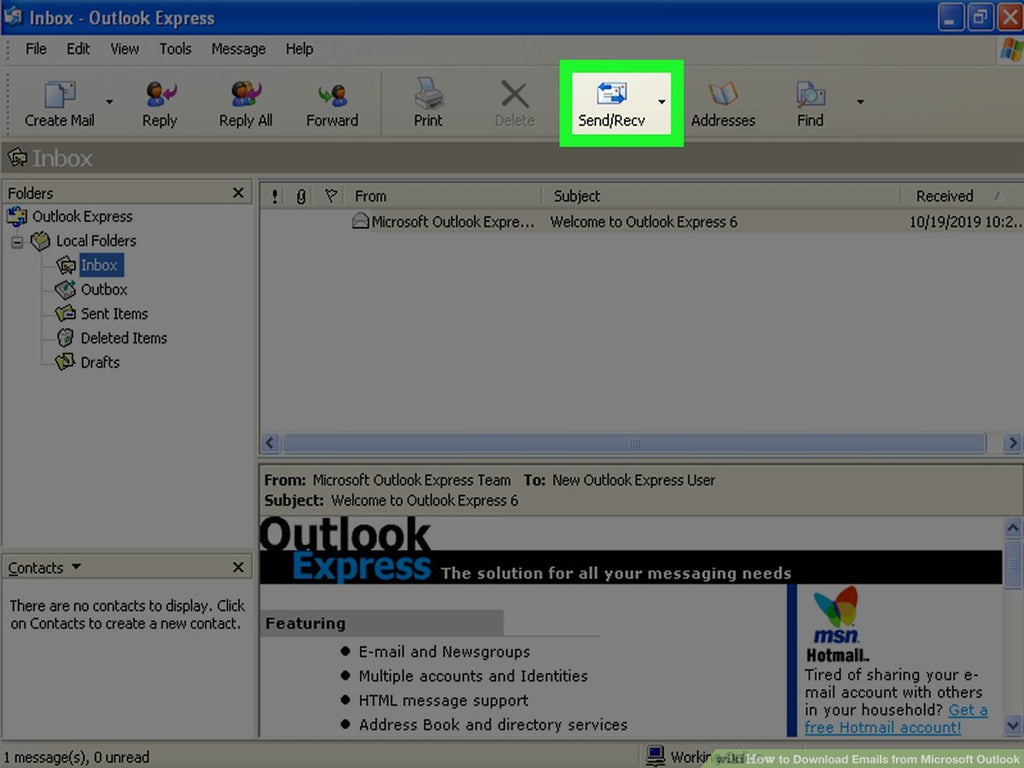This screenshot has width=1024, height=768.
Task: Collapse the Local Folders tree
Action: [x=16, y=241]
